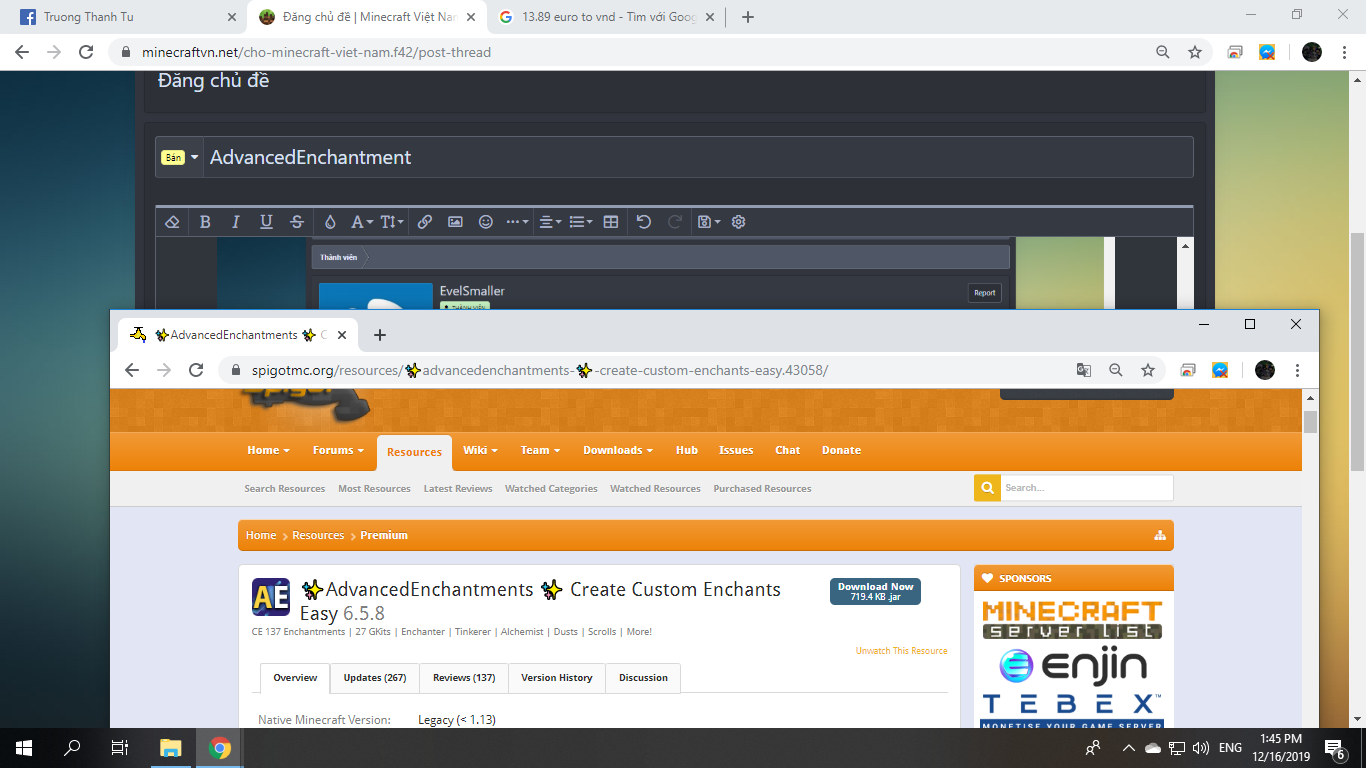Click the Download Now button
Viewport: 1366px width, 768px height.
coord(875,591)
